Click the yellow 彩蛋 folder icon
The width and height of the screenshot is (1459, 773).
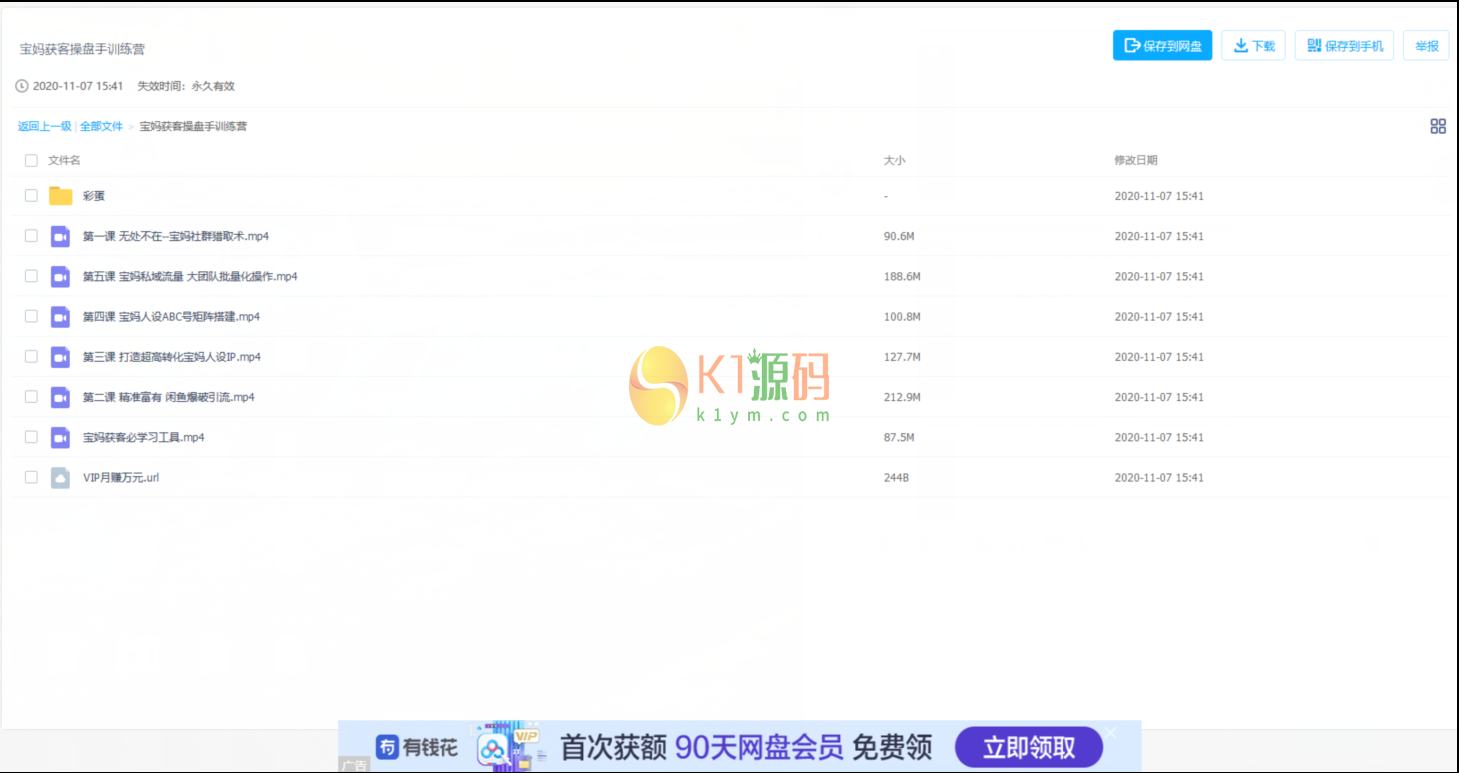tap(61, 196)
